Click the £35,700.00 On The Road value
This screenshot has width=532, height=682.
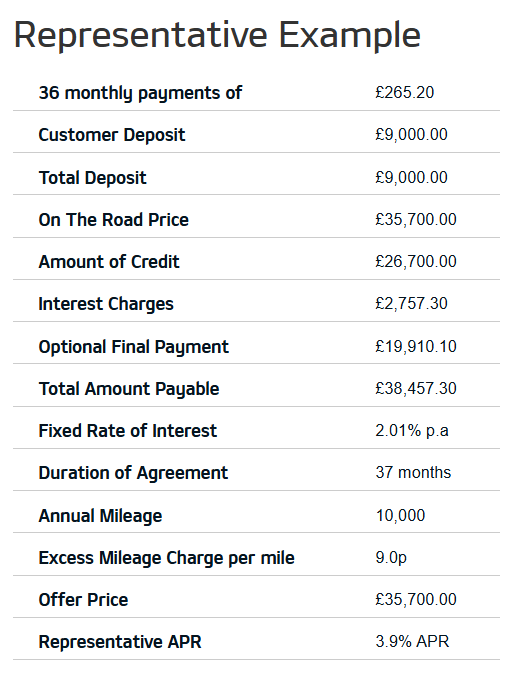[416, 219]
